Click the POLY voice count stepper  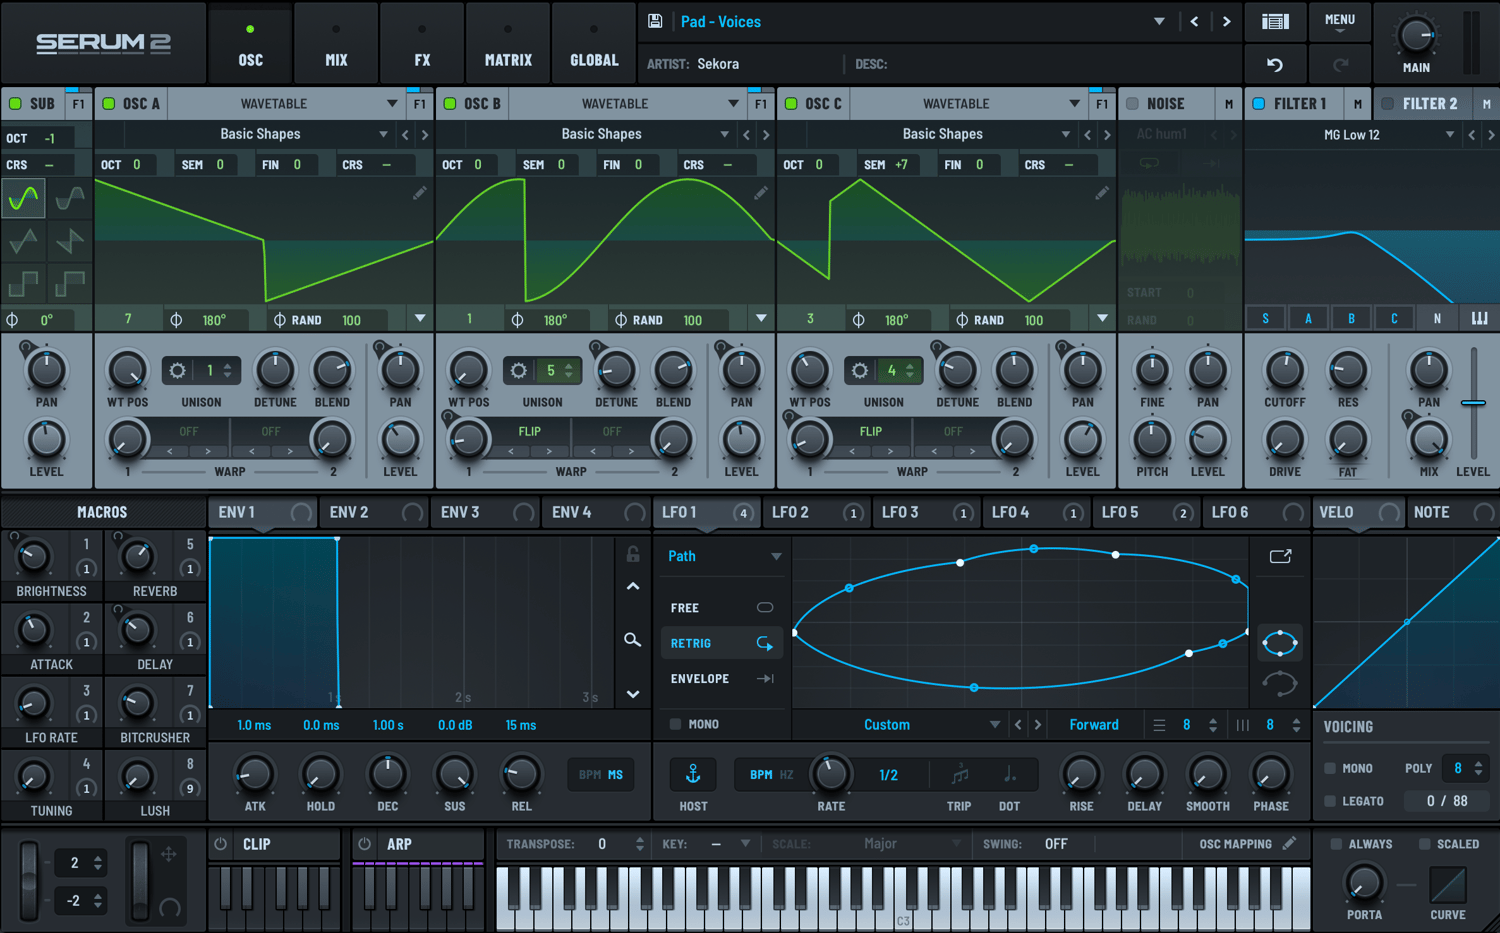point(1478,768)
